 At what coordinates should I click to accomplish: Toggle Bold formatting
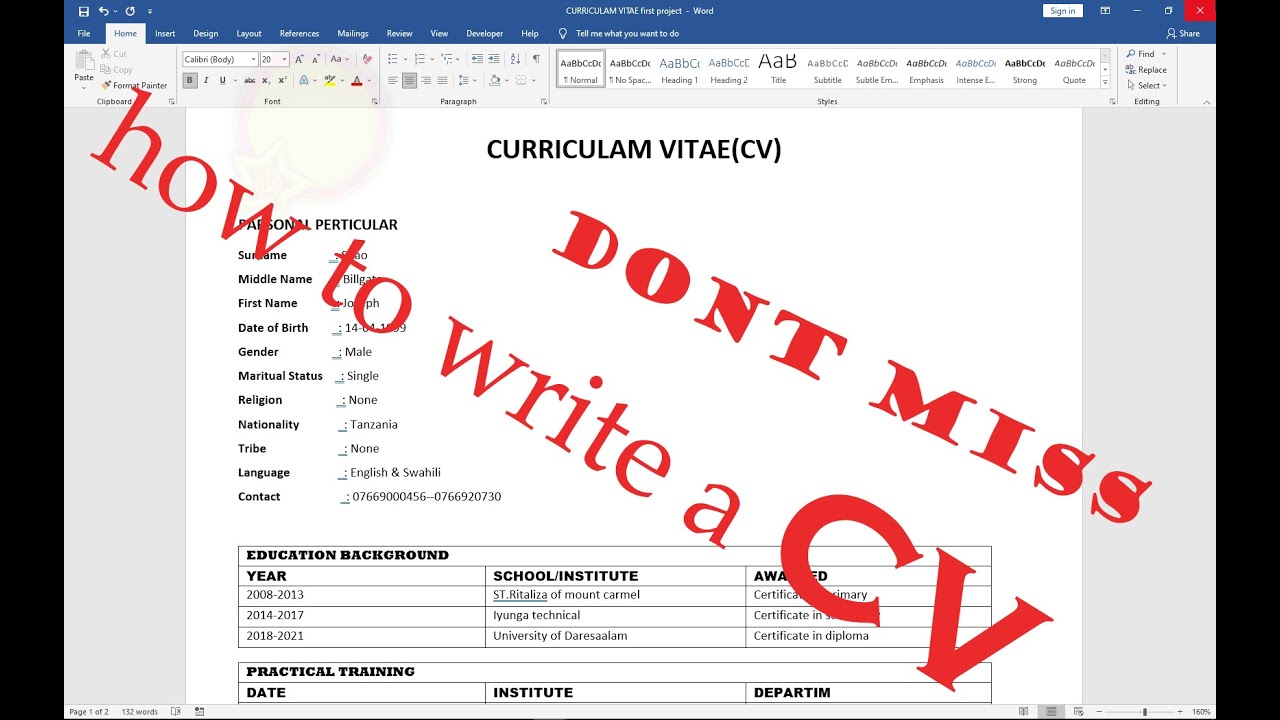tap(190, 80)
